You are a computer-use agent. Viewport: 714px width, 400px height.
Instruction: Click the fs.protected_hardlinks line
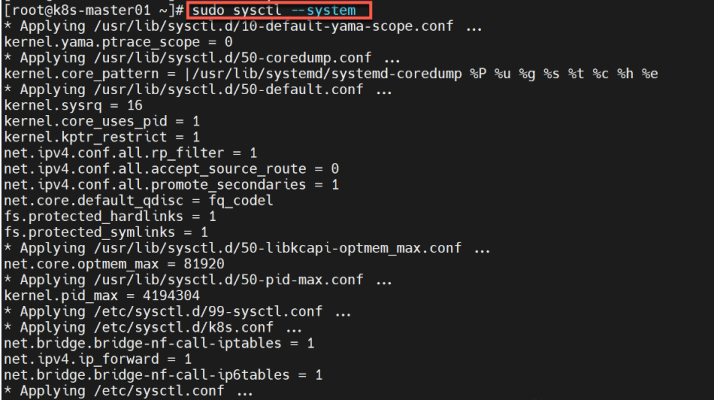[110, 216]
